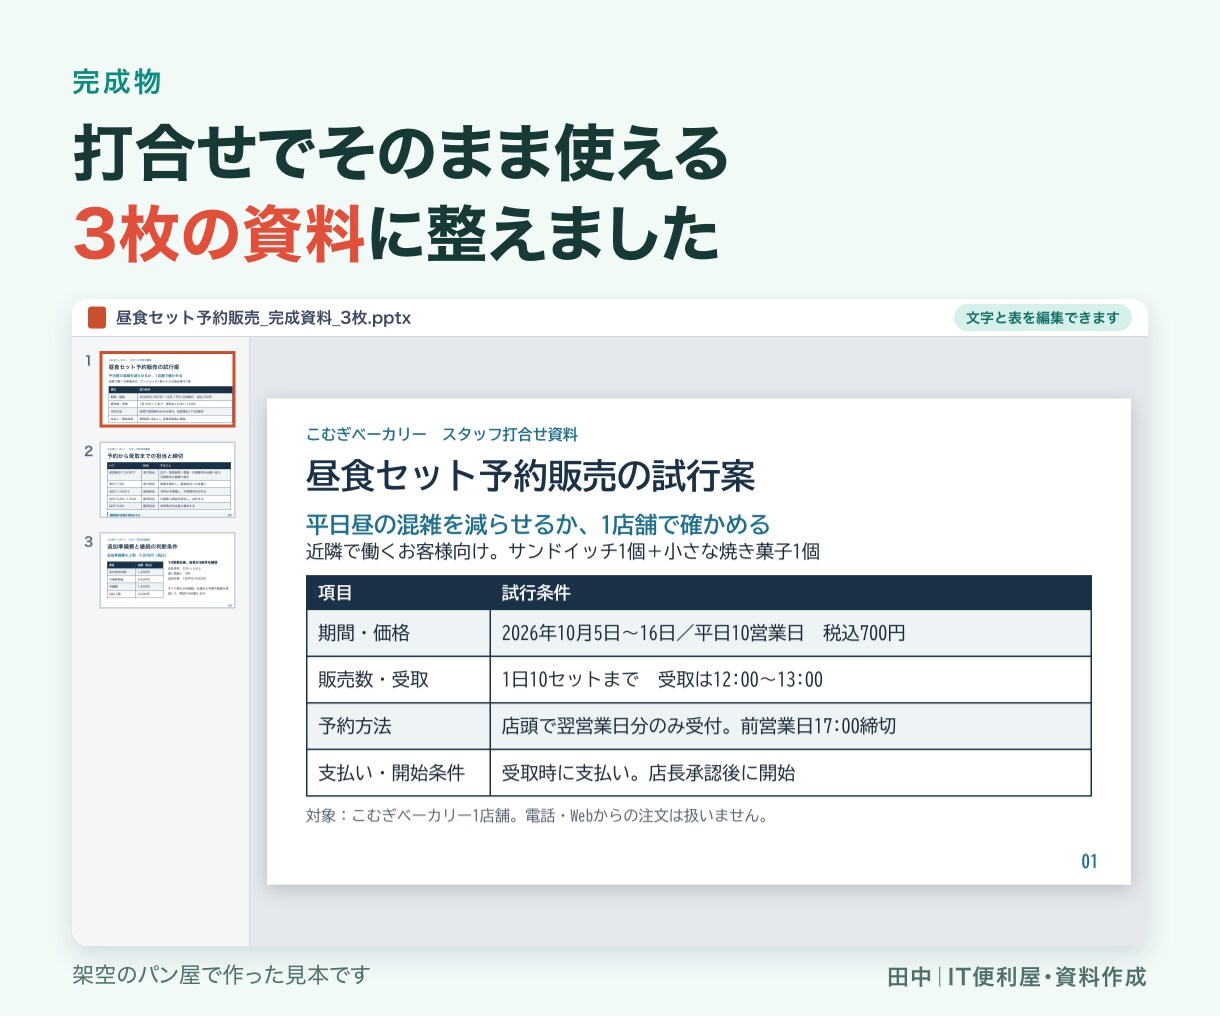The image size is (1220, 1016).
Task: Select the table cell 予約方法
Action: coord(398,726)
